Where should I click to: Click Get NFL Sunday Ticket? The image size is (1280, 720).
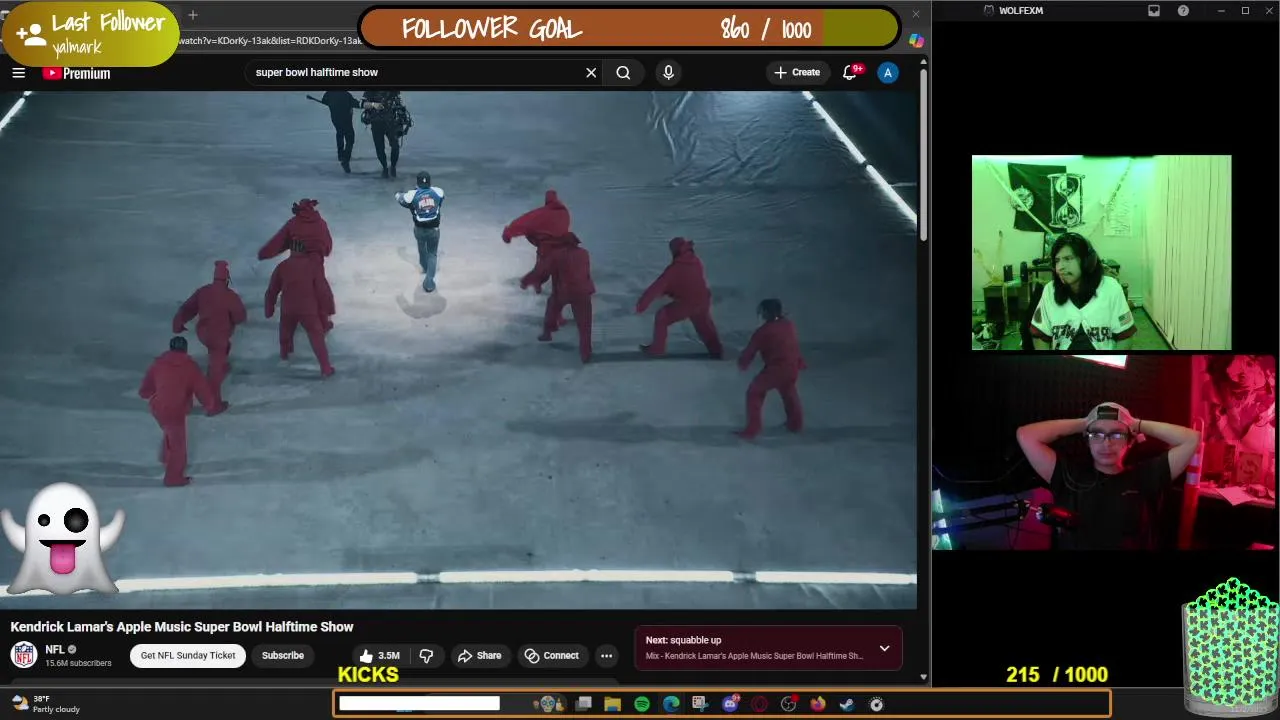tap(188, 656)
